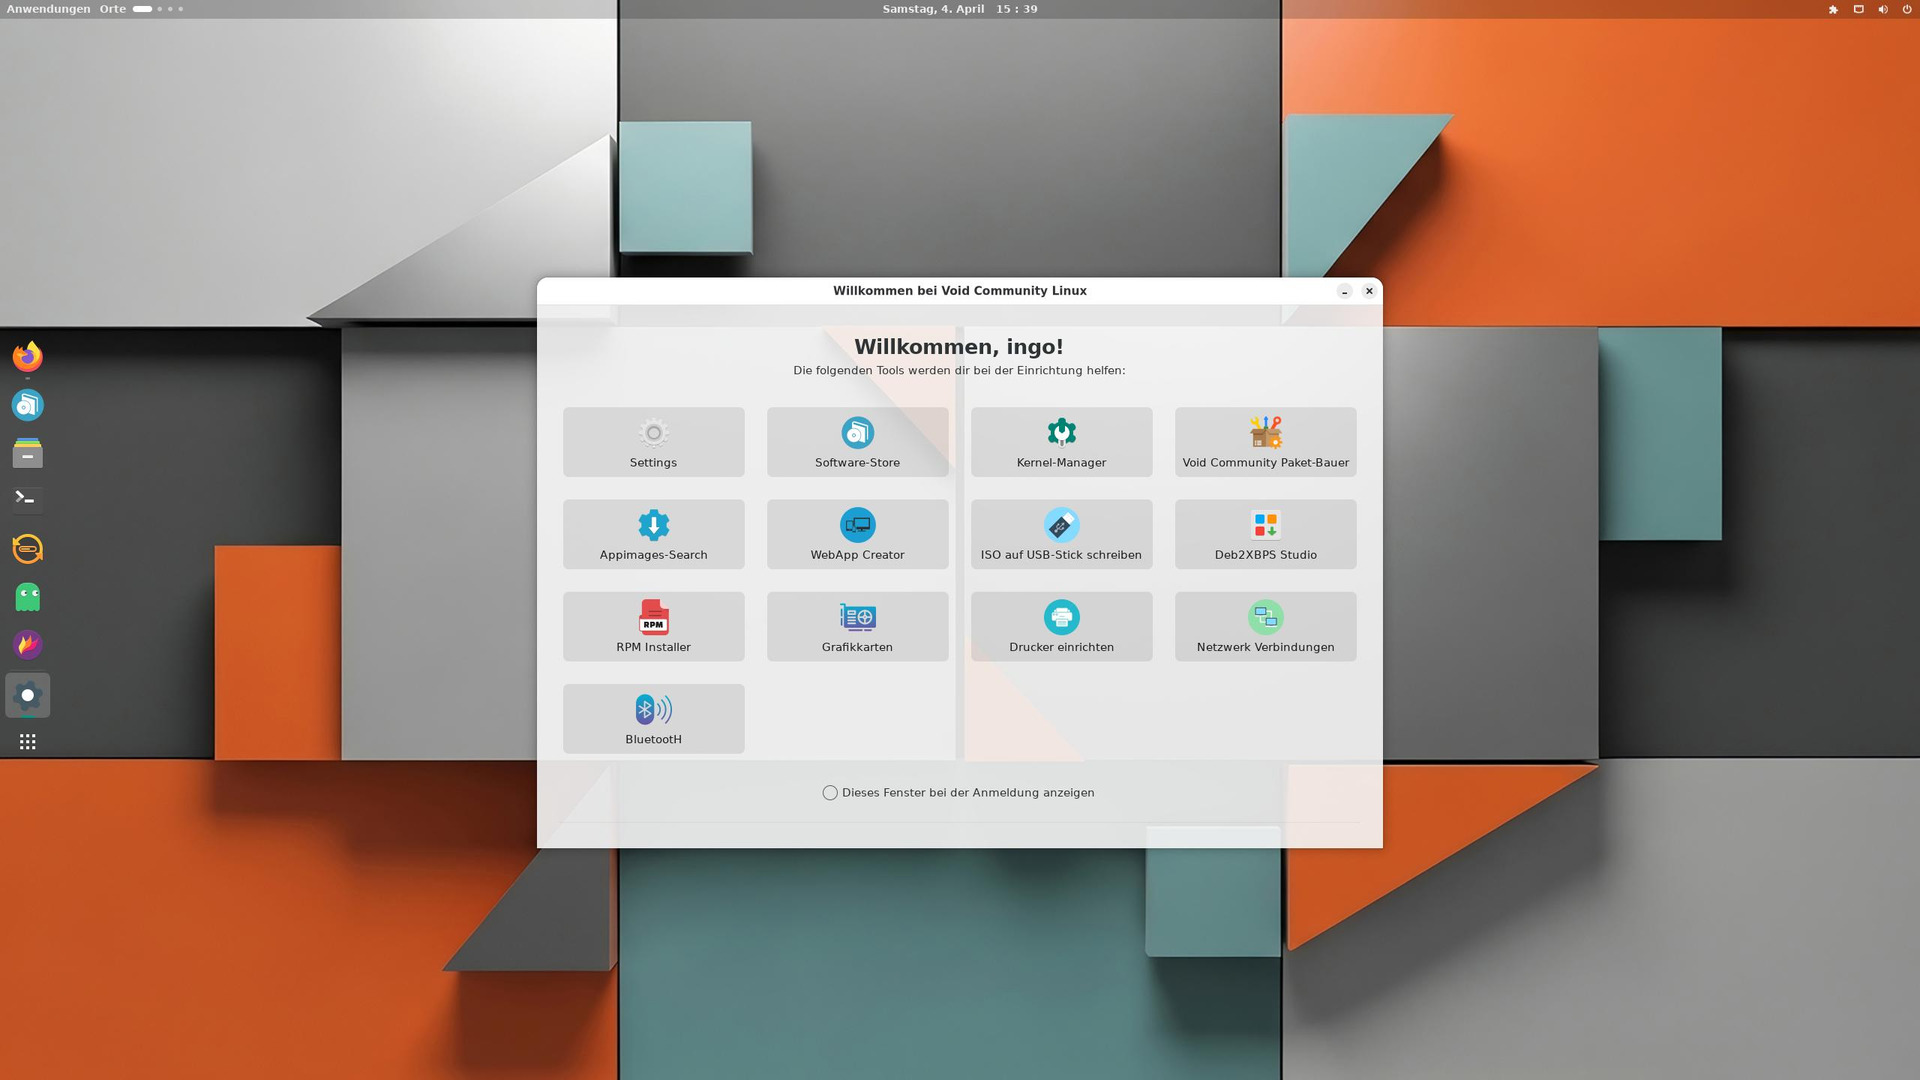Viewport: 1920px width, 1080px height.
Task: Open Deb2XBPS Studio
Action: (x=1265, y=534)
